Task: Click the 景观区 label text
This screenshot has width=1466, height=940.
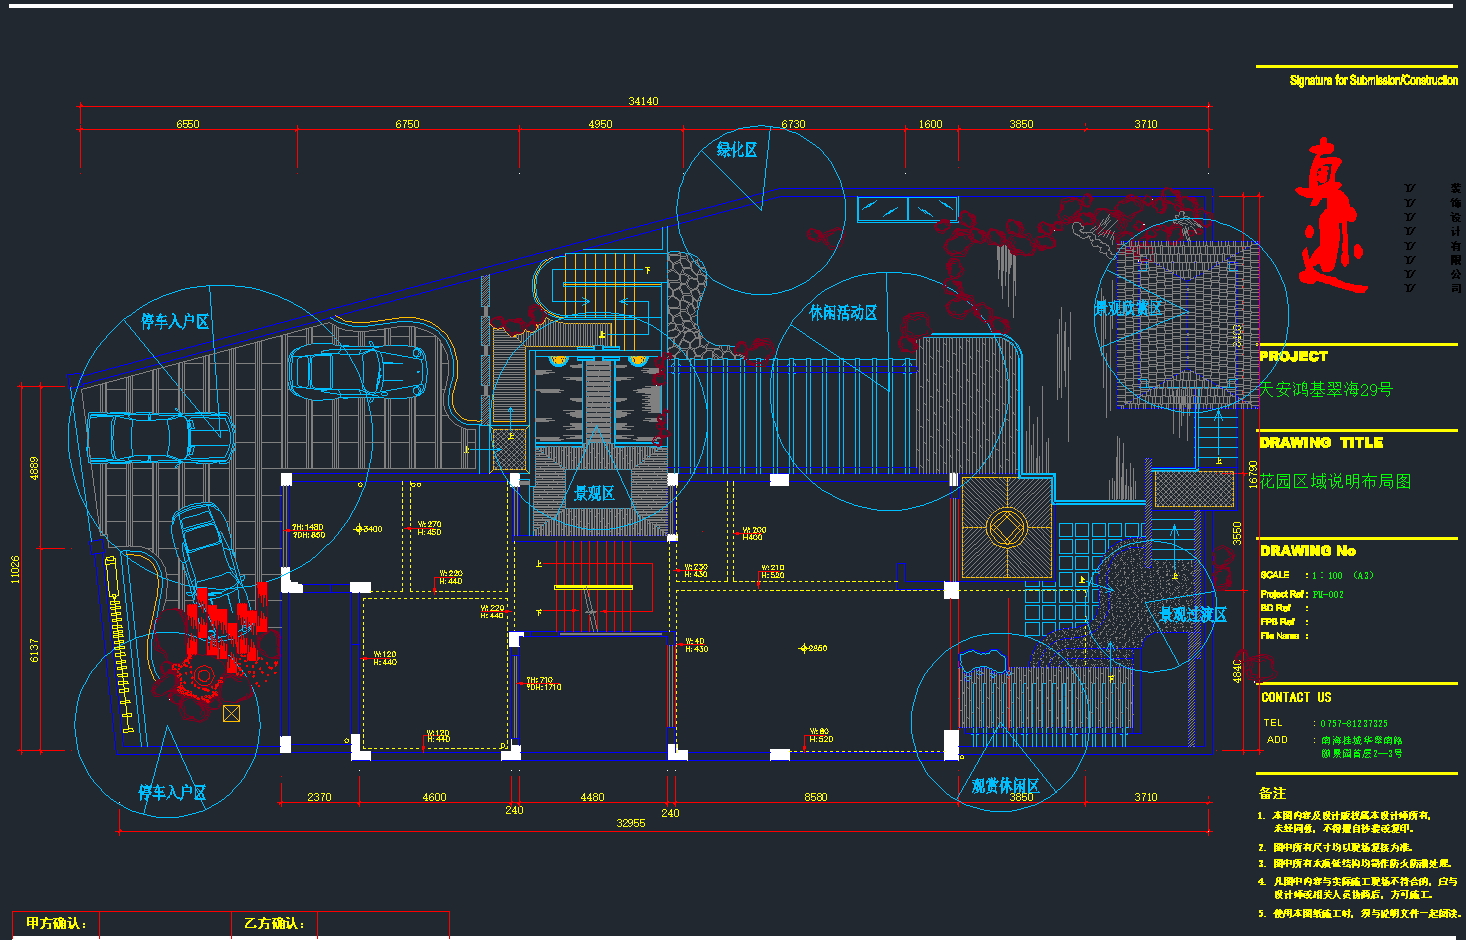Action: tap(594, 493)
